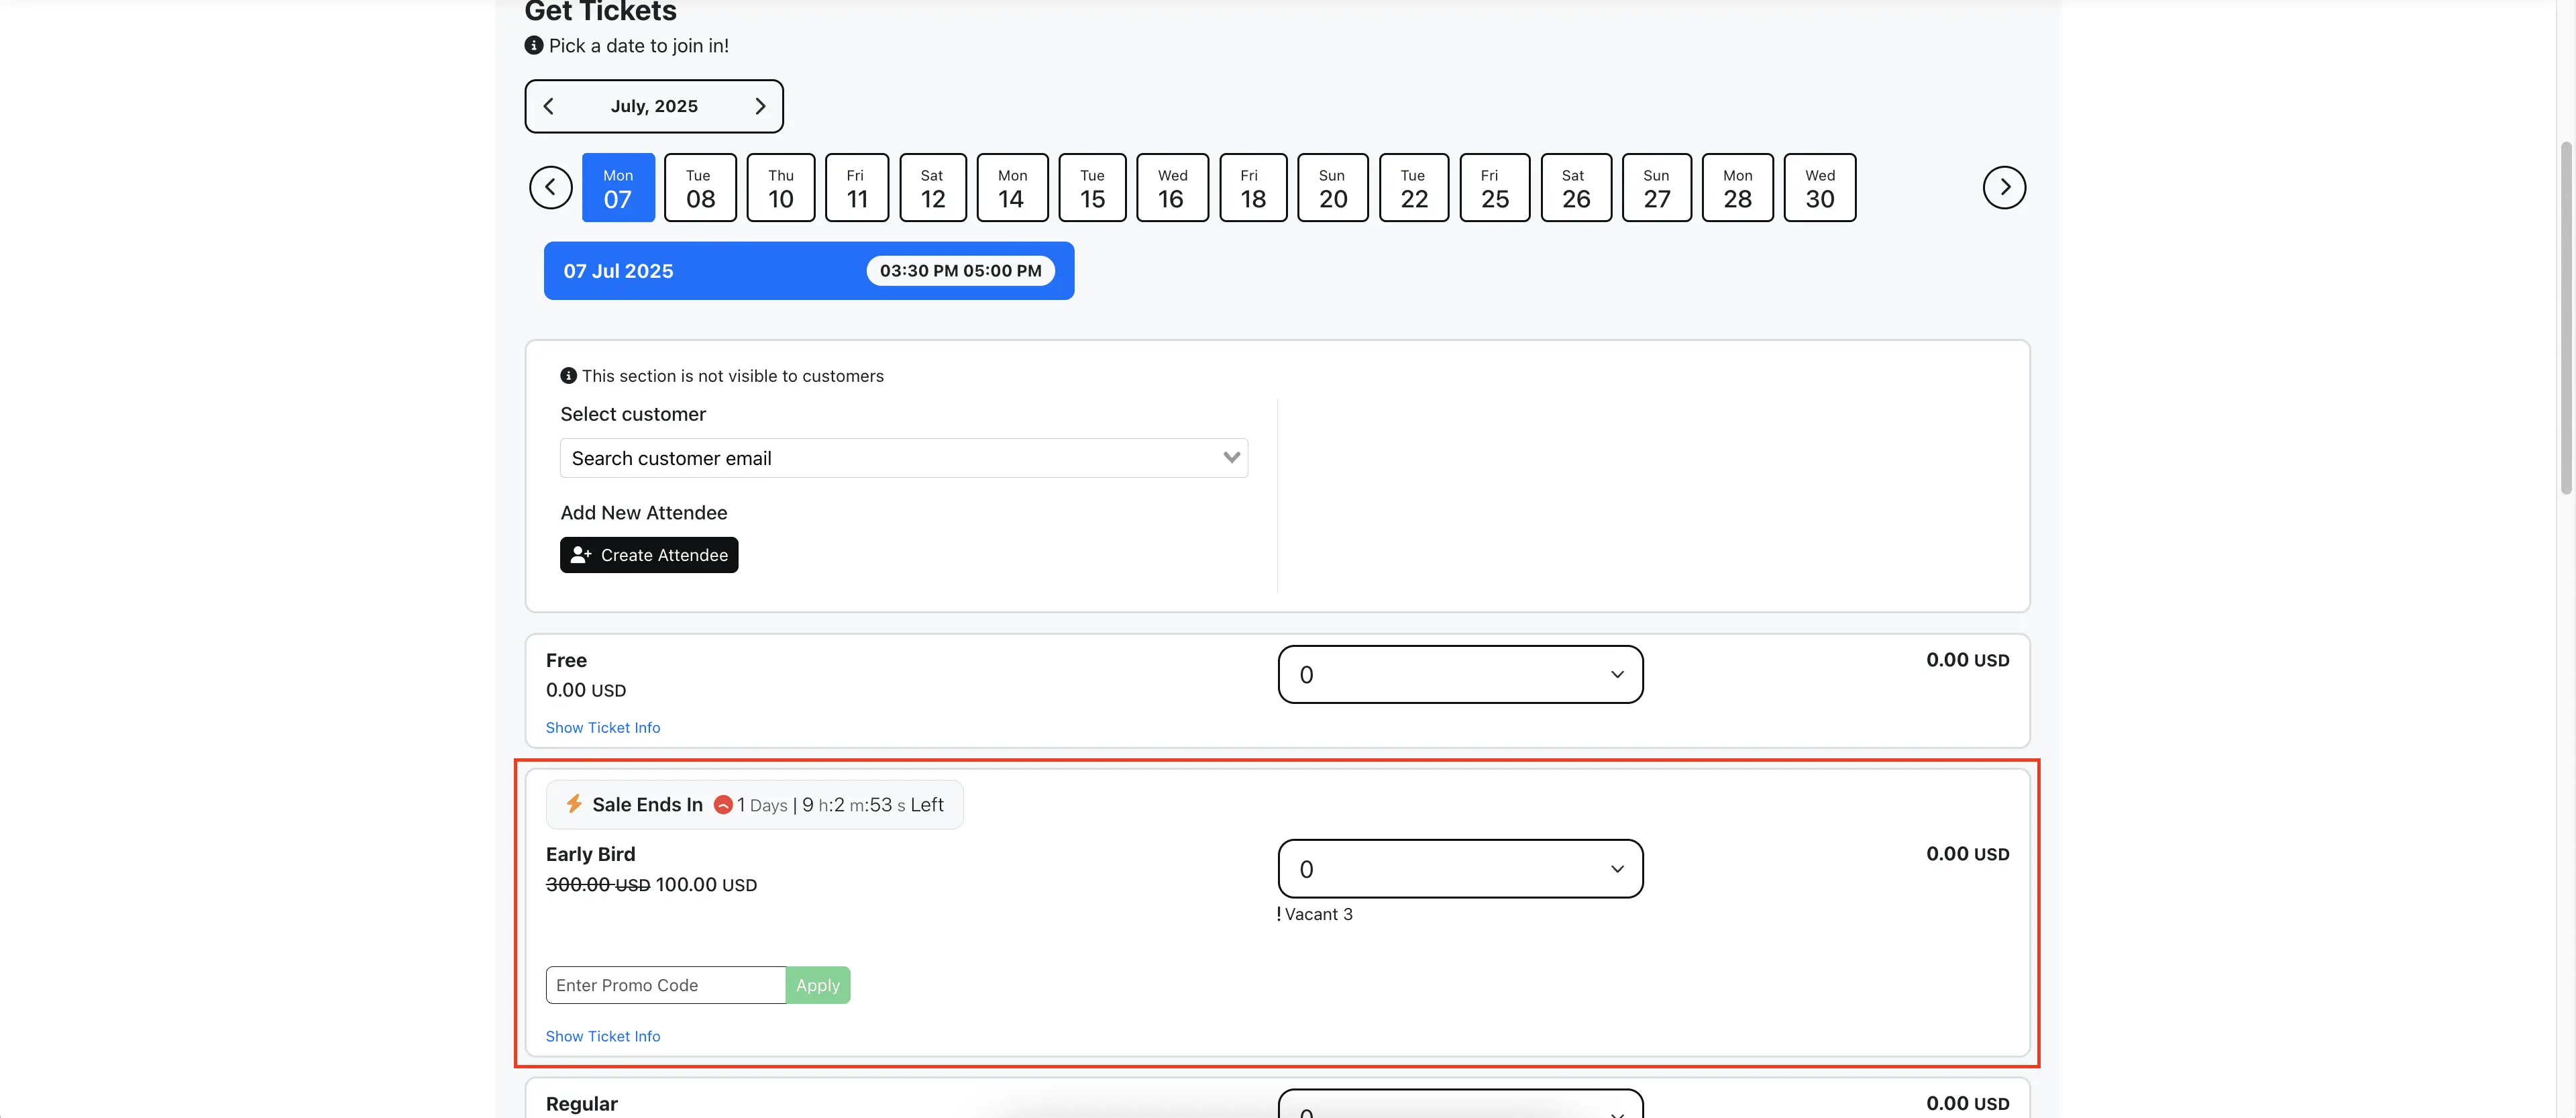Click info icon beside not visible notice
2576x1118 pixels.
pyautogui.click(x=568, y=376)
